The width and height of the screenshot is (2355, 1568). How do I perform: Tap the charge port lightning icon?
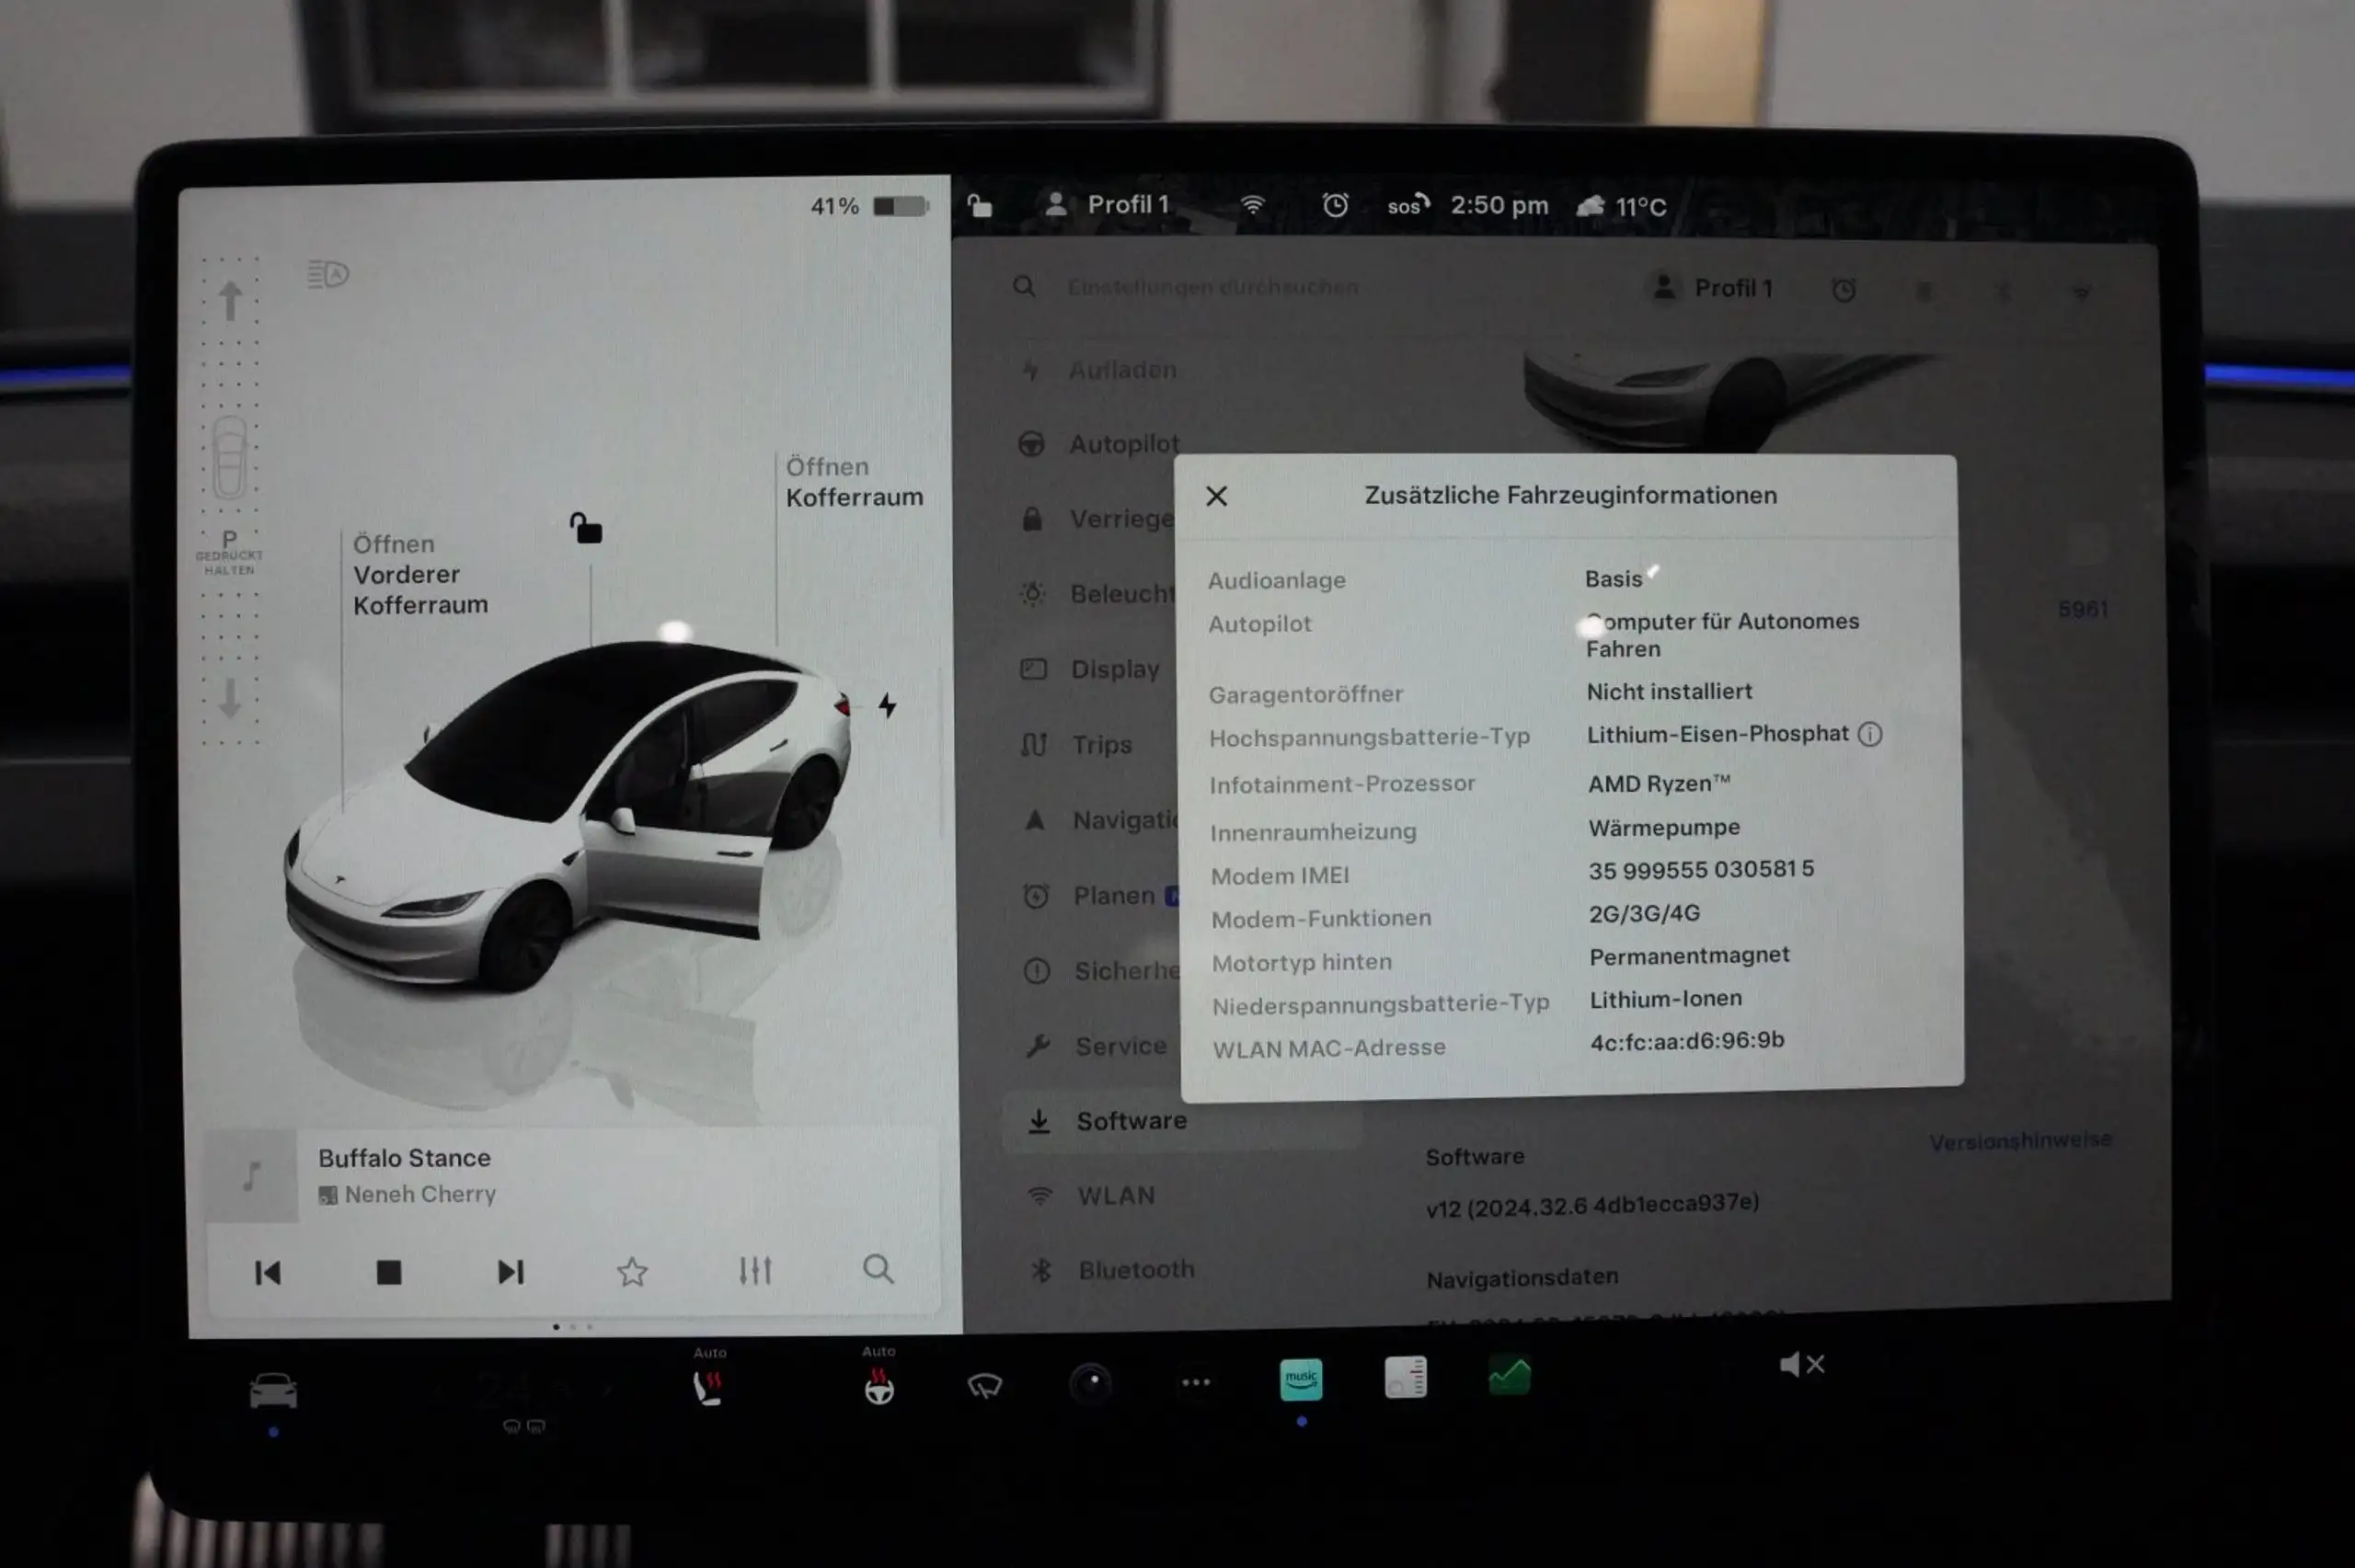[x=887, y=705]
